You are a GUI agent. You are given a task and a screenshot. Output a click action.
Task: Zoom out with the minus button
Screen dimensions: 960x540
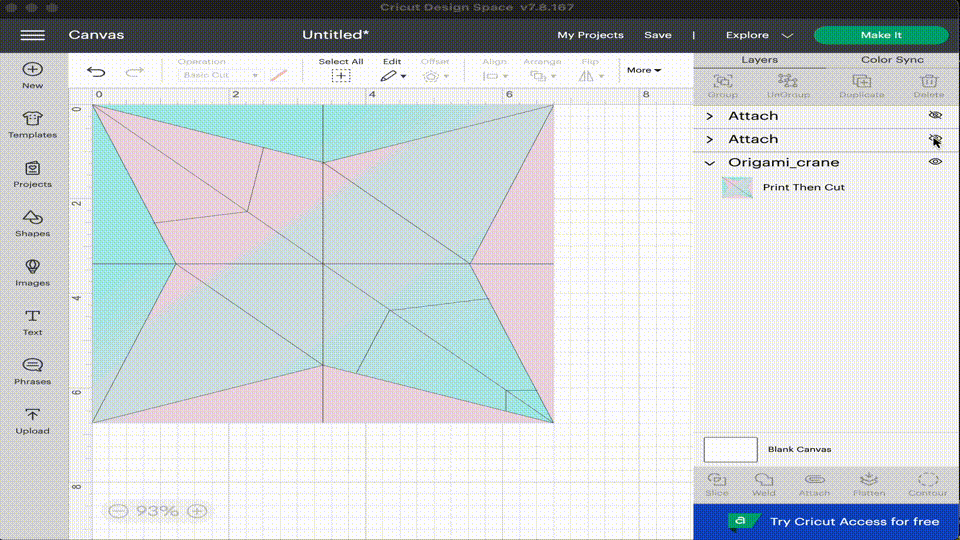click(x=118, y=511)
